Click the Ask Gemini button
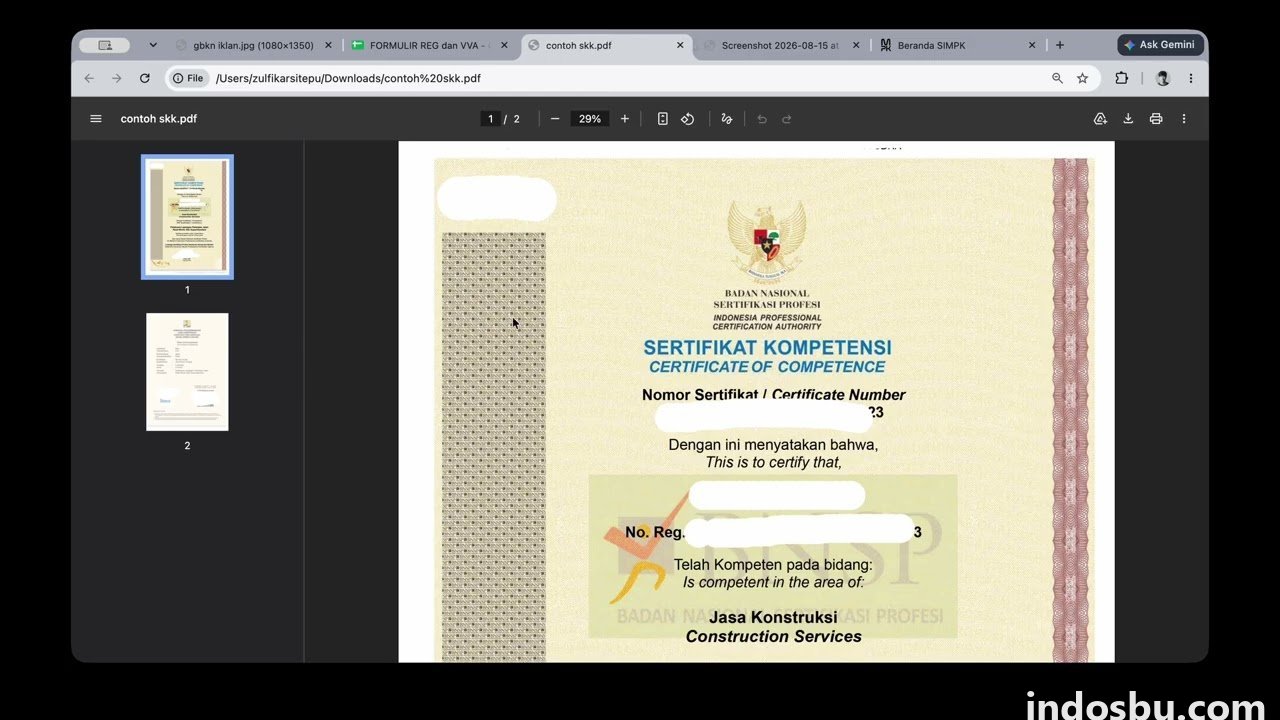 coord(1160,45)
